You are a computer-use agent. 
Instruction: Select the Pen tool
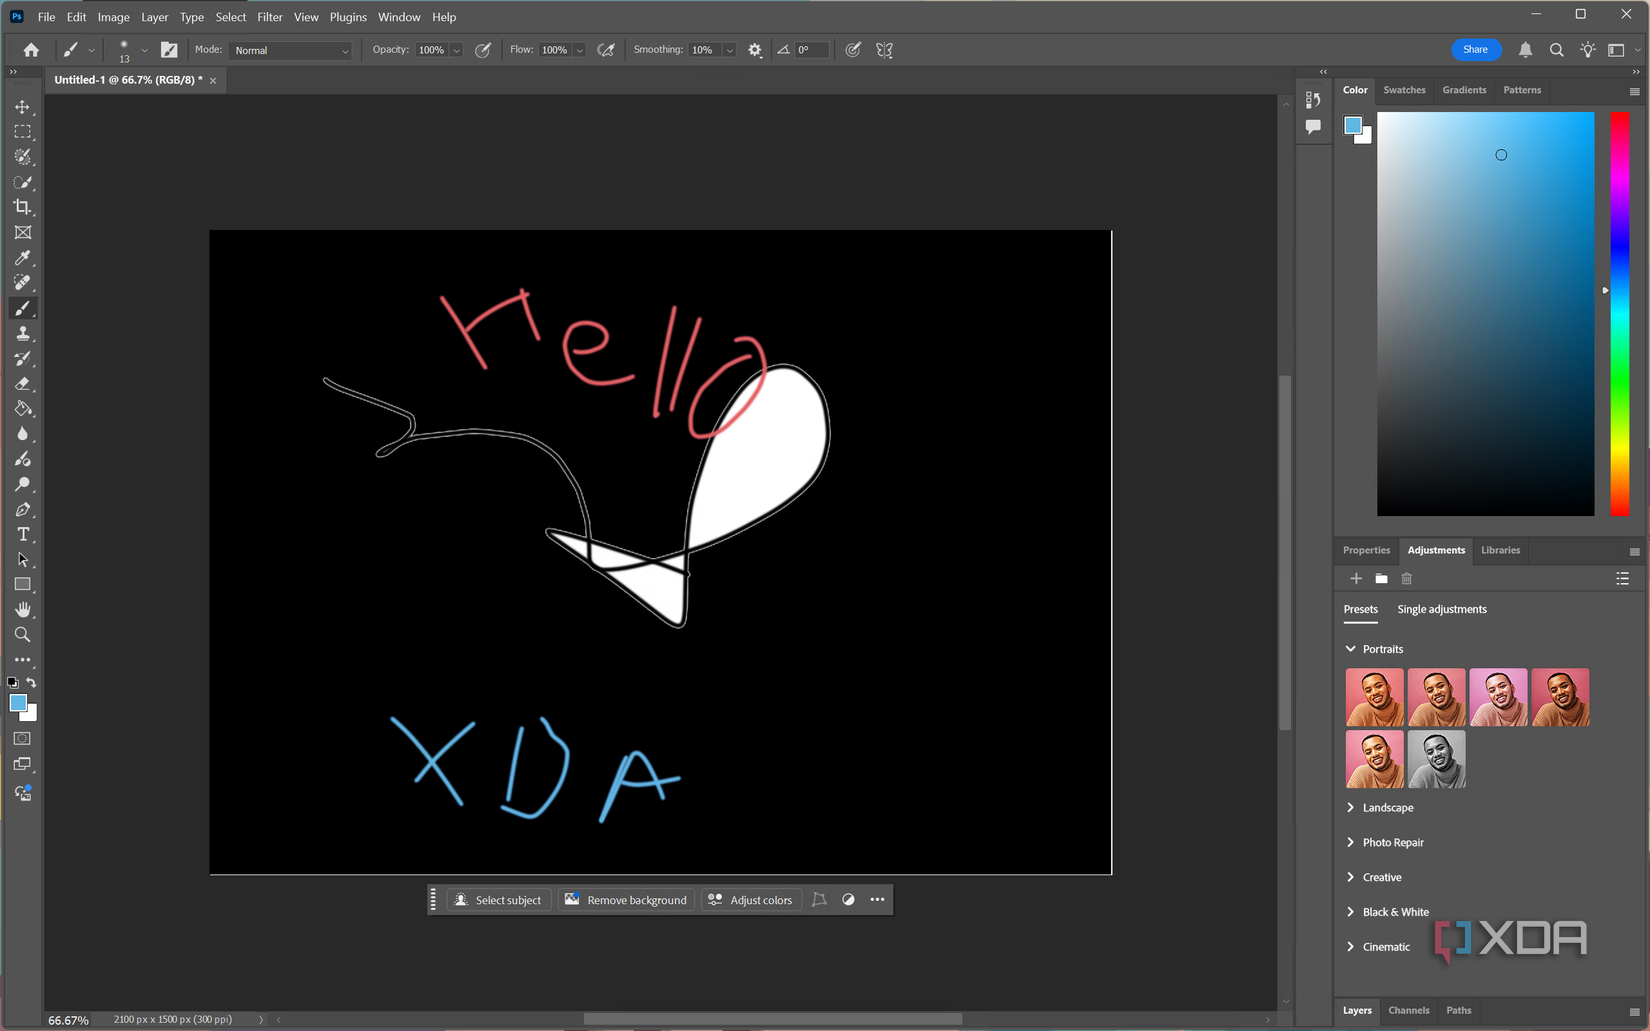(23, 509)
